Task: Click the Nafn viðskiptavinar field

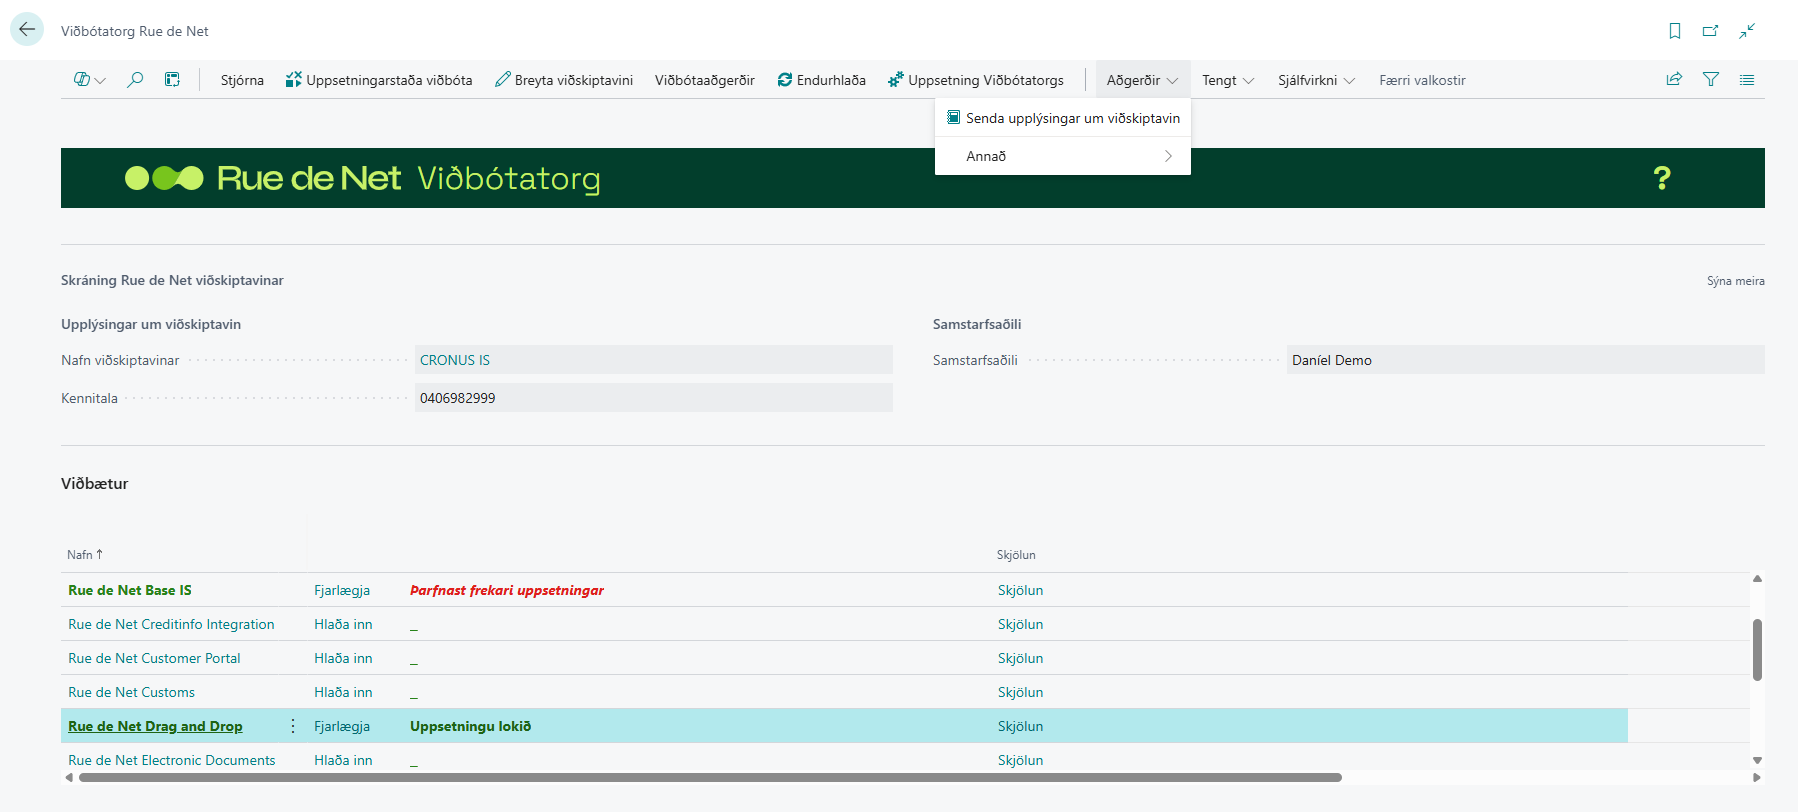Action: [653, 360]
